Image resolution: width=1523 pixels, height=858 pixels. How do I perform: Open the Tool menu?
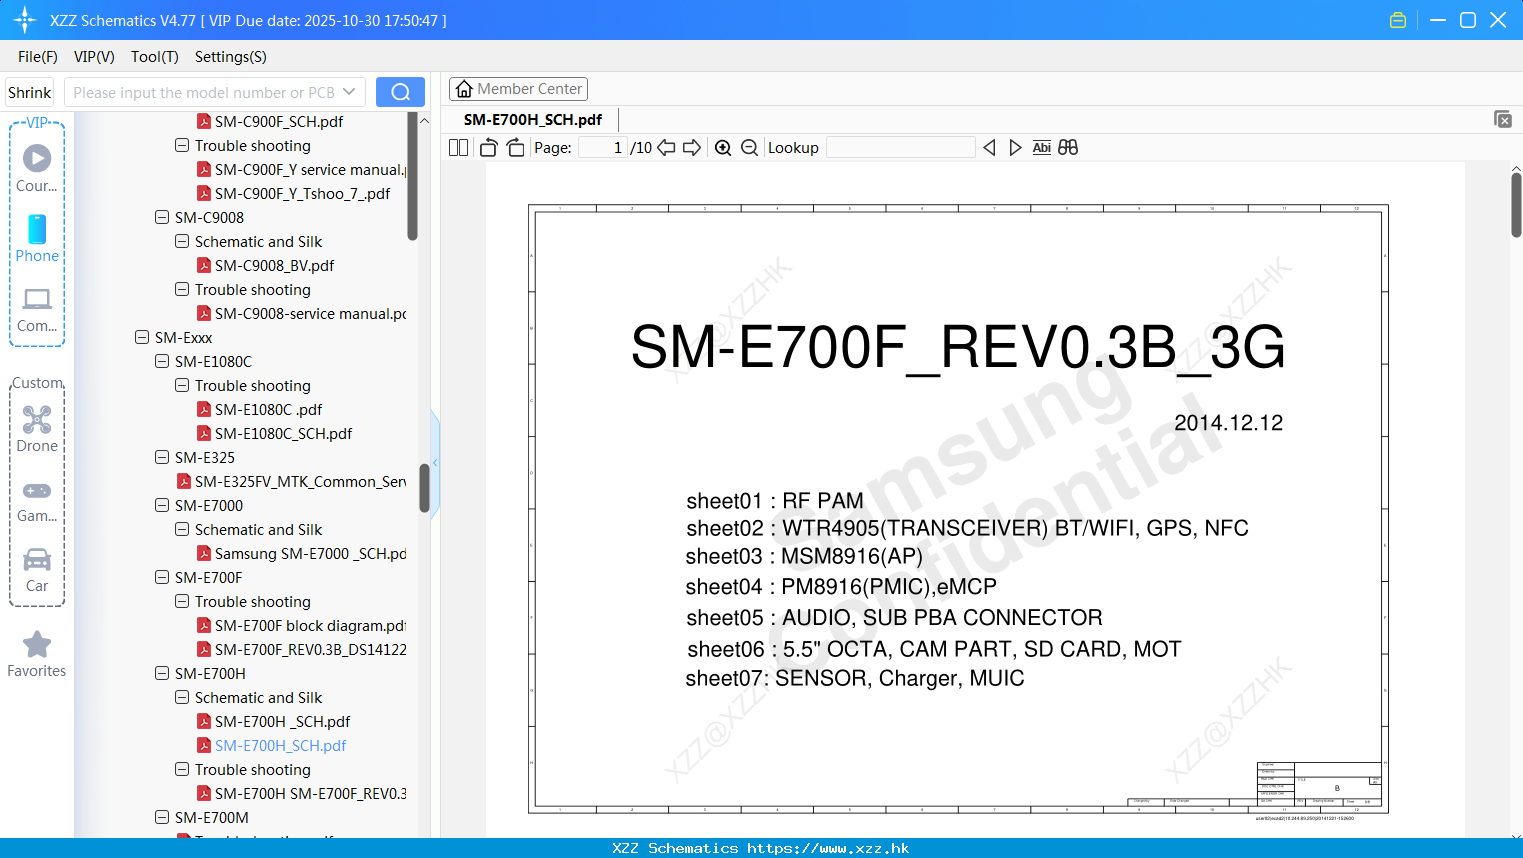tap(155, 57)
